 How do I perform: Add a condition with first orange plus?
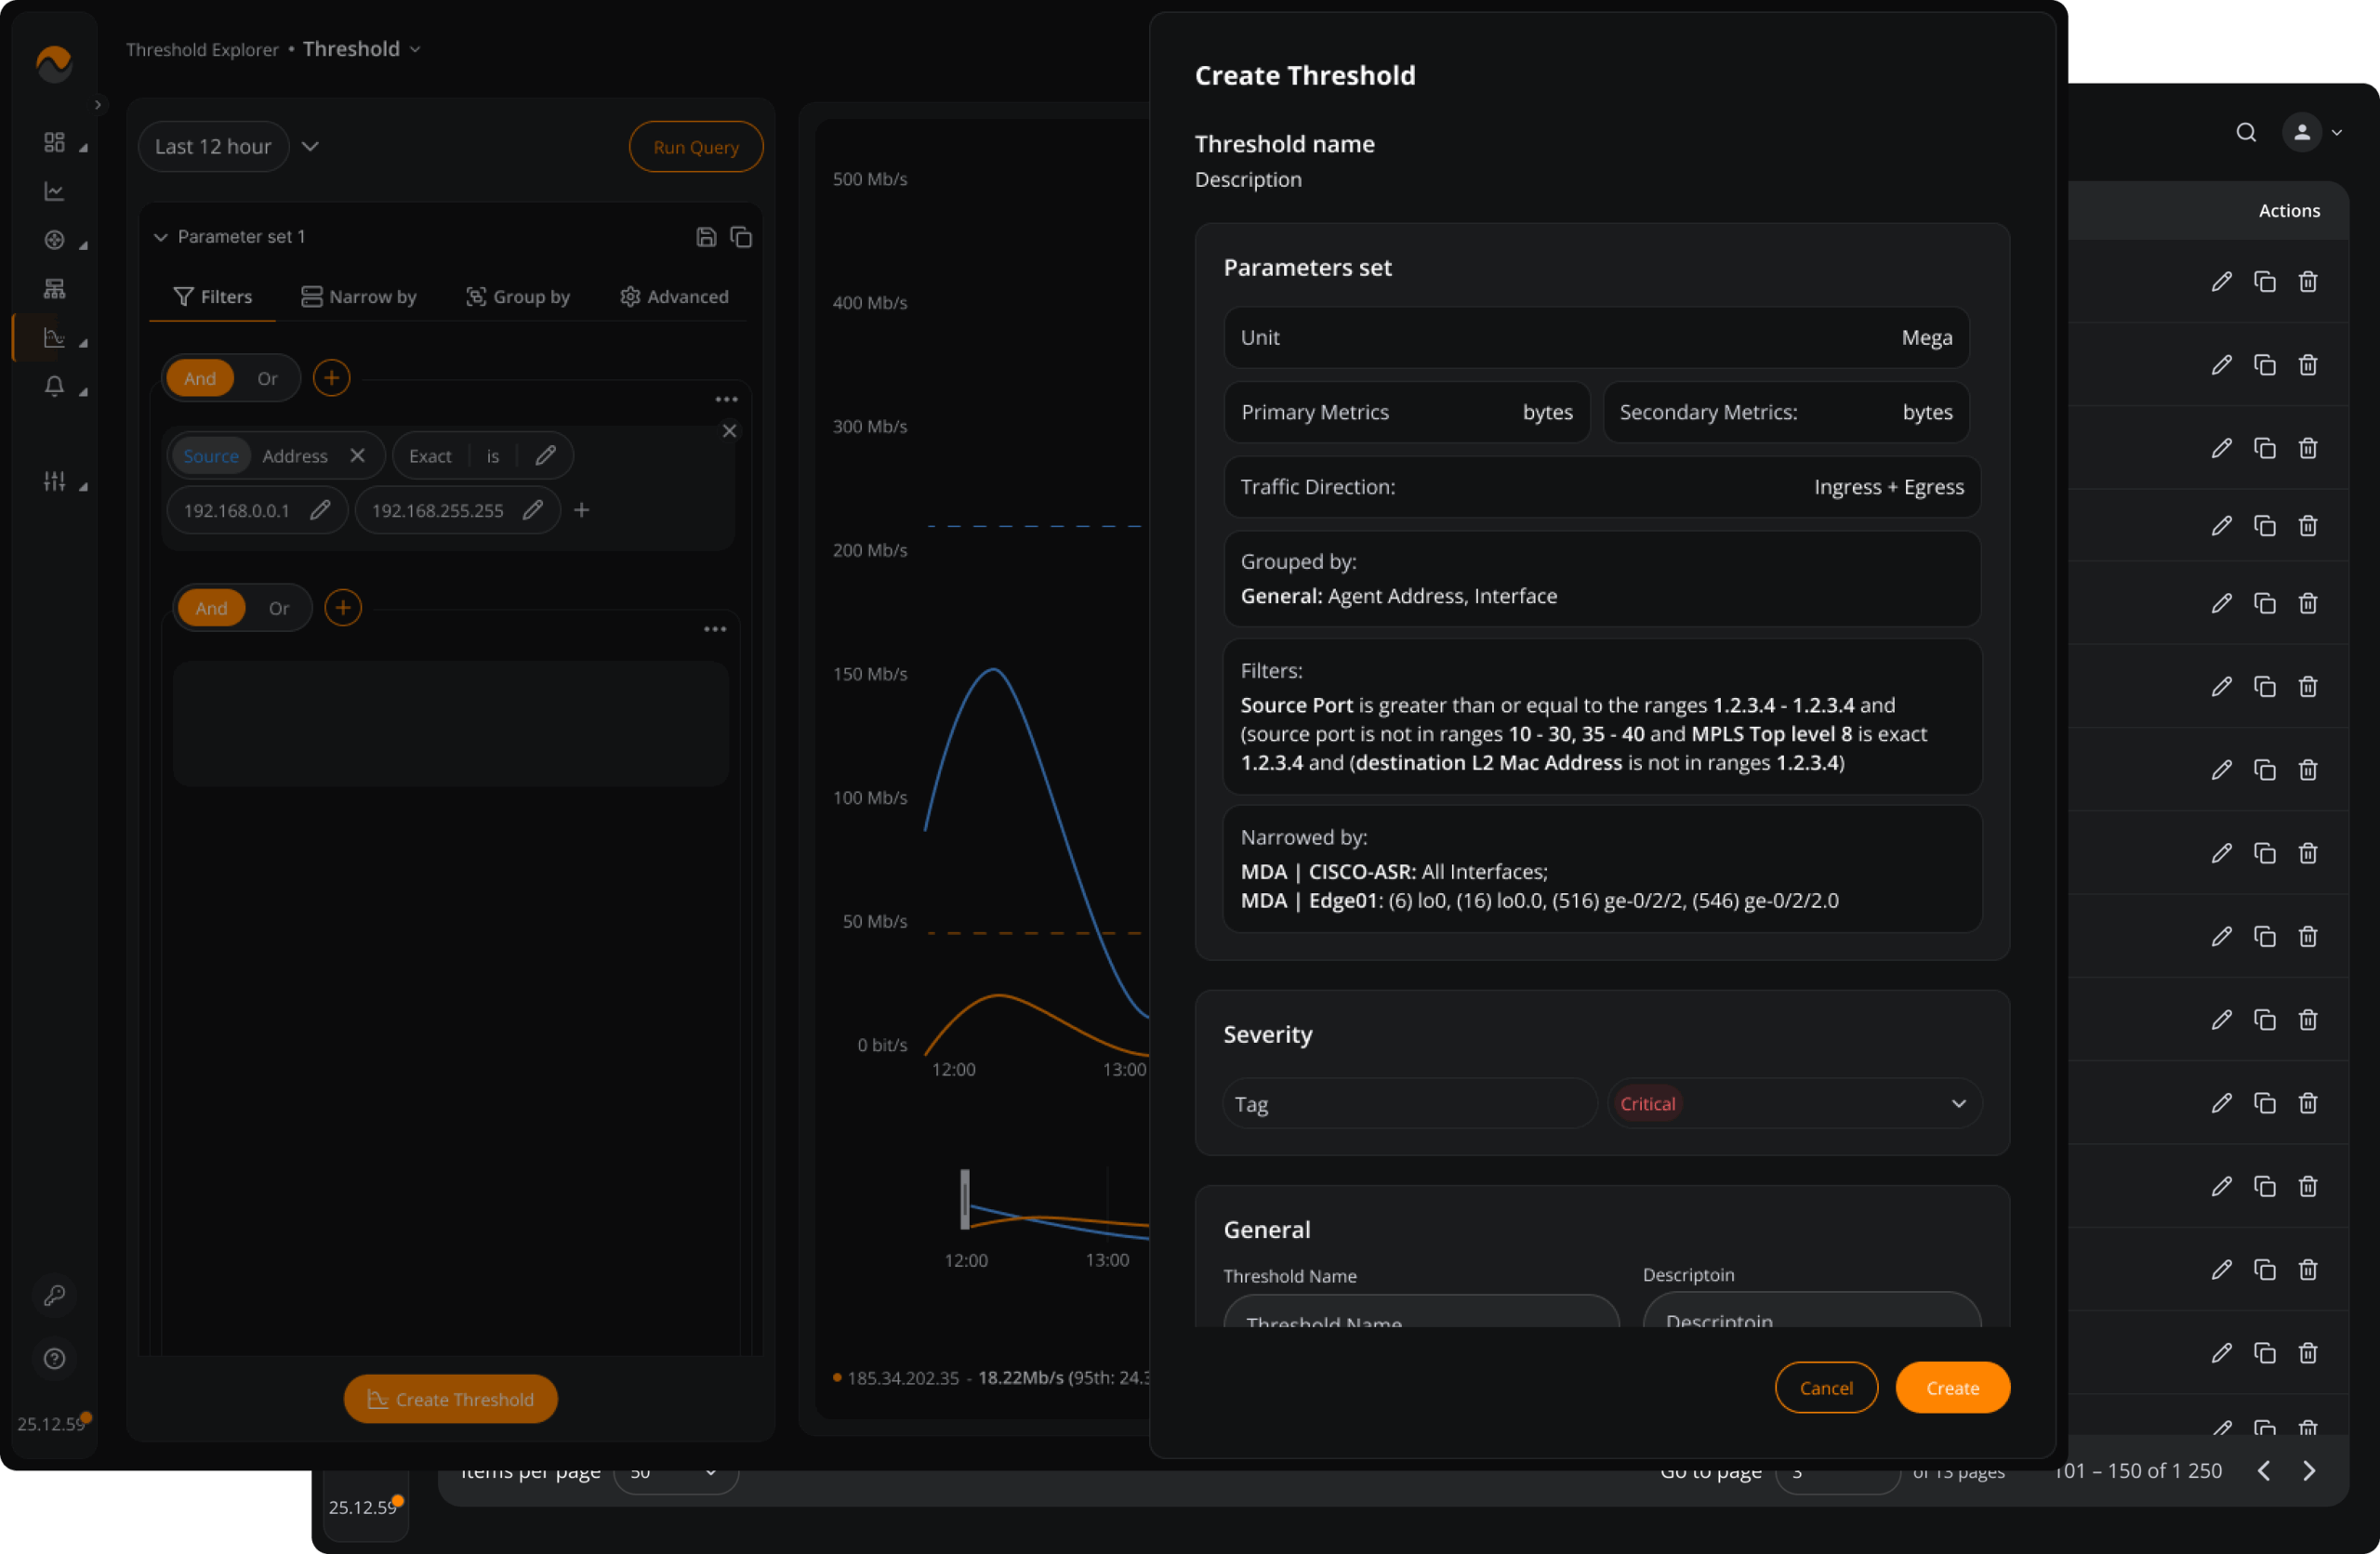331,378
